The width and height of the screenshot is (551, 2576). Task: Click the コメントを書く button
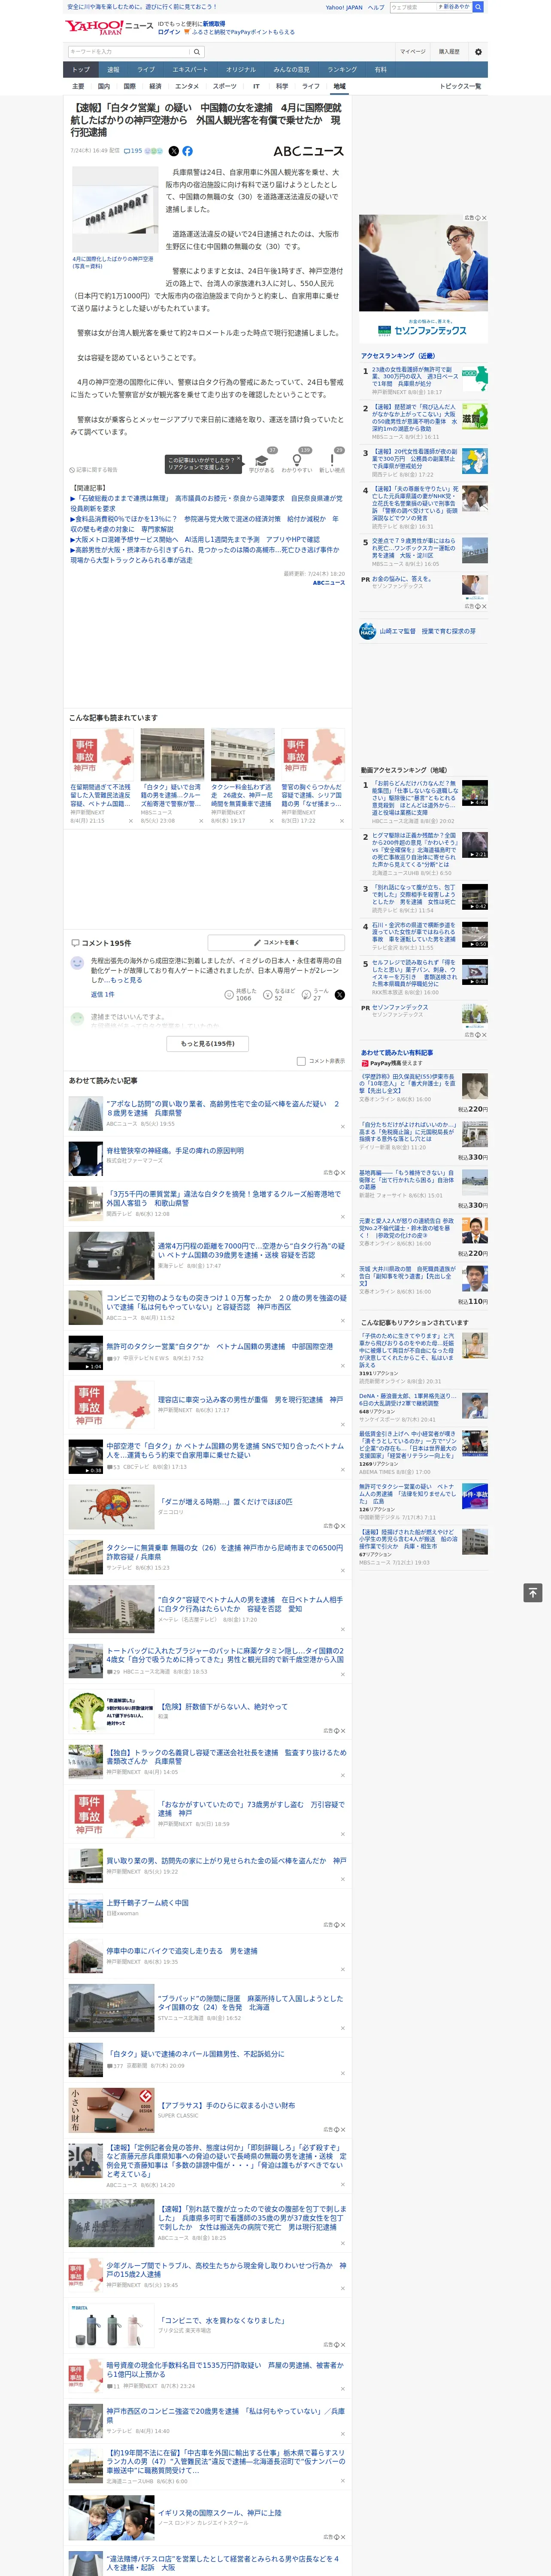pos(276,942)
